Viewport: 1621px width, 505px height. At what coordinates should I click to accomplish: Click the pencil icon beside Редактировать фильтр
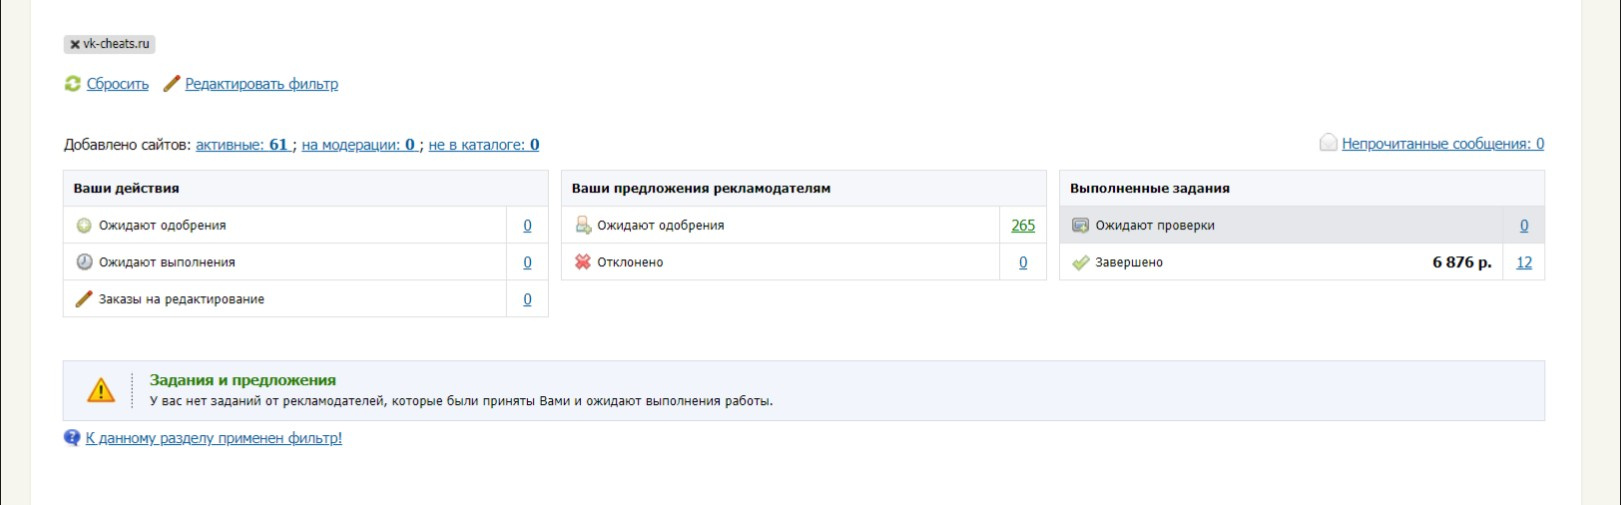171,84
